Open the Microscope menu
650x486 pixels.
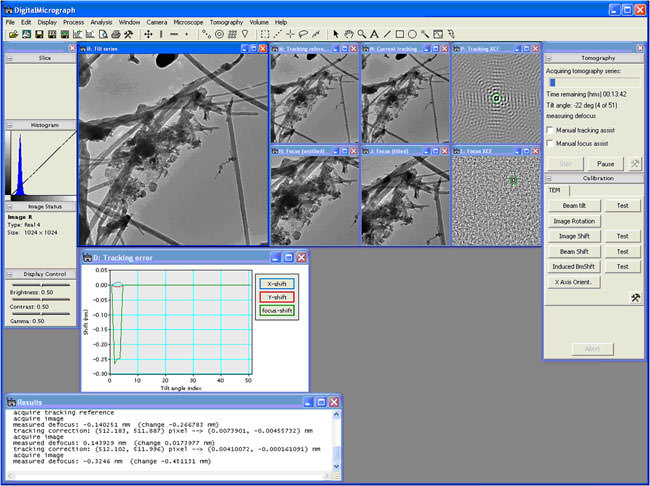coord(188,22)
